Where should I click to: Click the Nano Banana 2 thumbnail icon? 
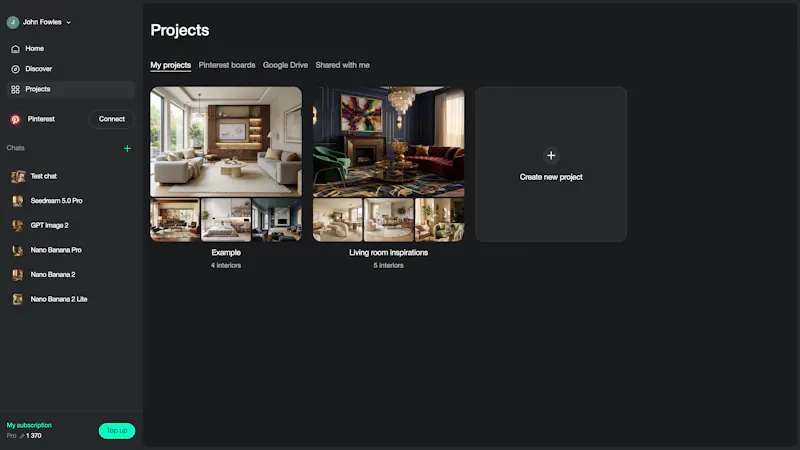pyautogui.click(x=18, y=275)
